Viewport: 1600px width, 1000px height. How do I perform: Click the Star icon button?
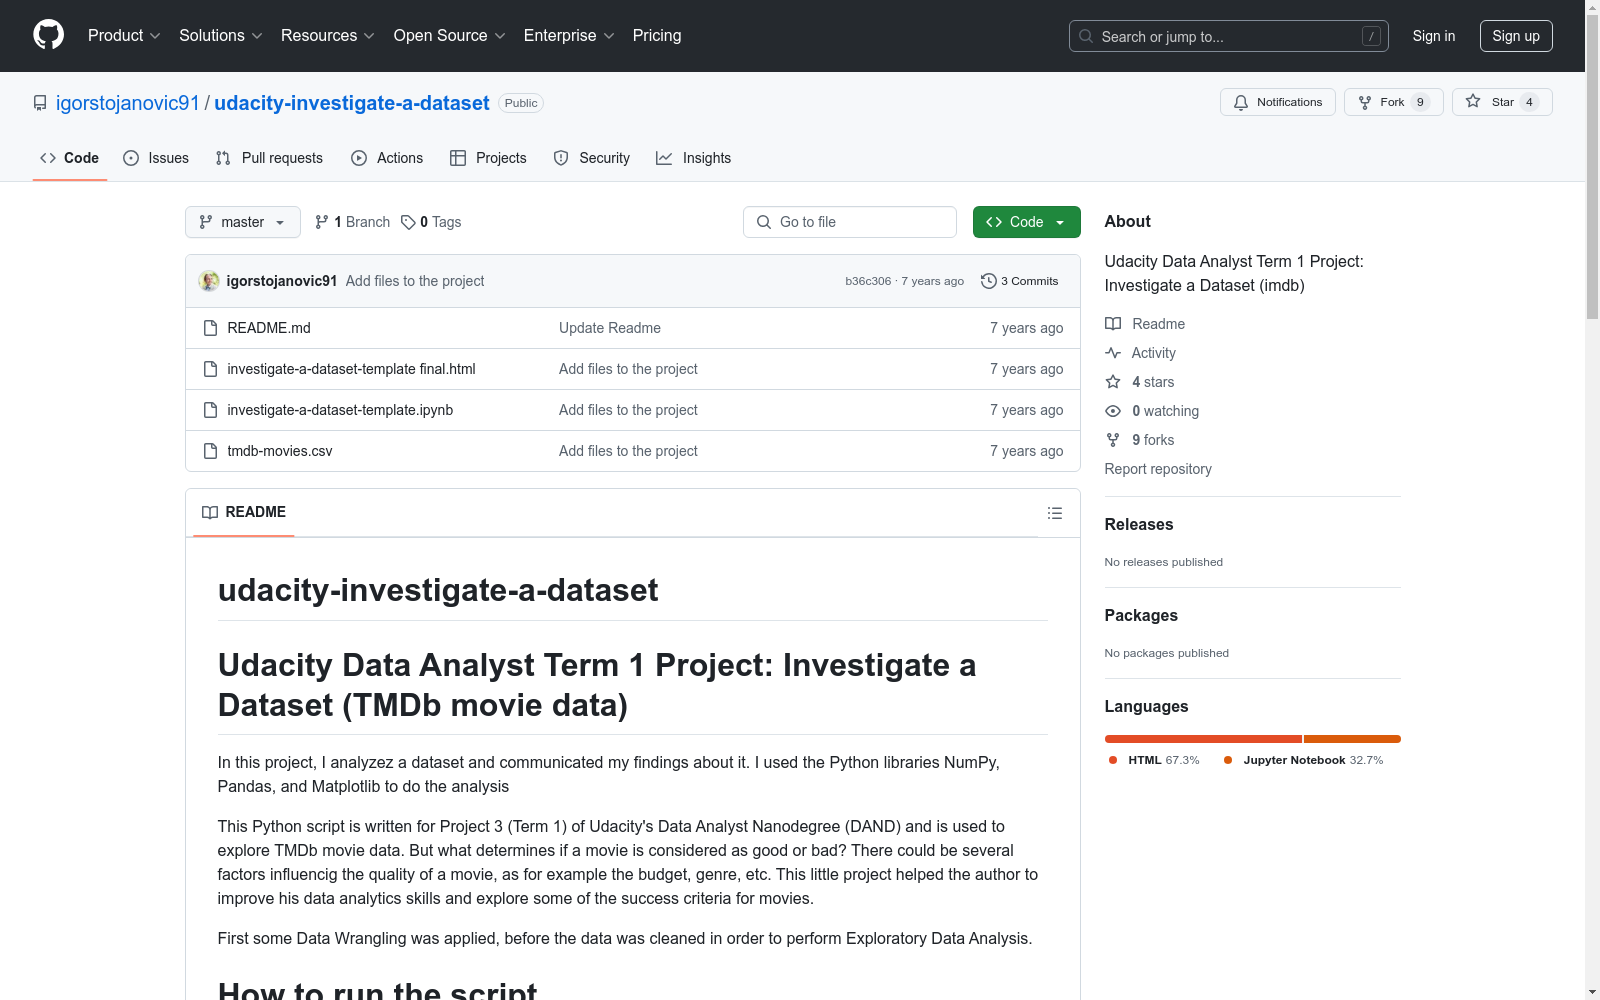(1473, 102)
